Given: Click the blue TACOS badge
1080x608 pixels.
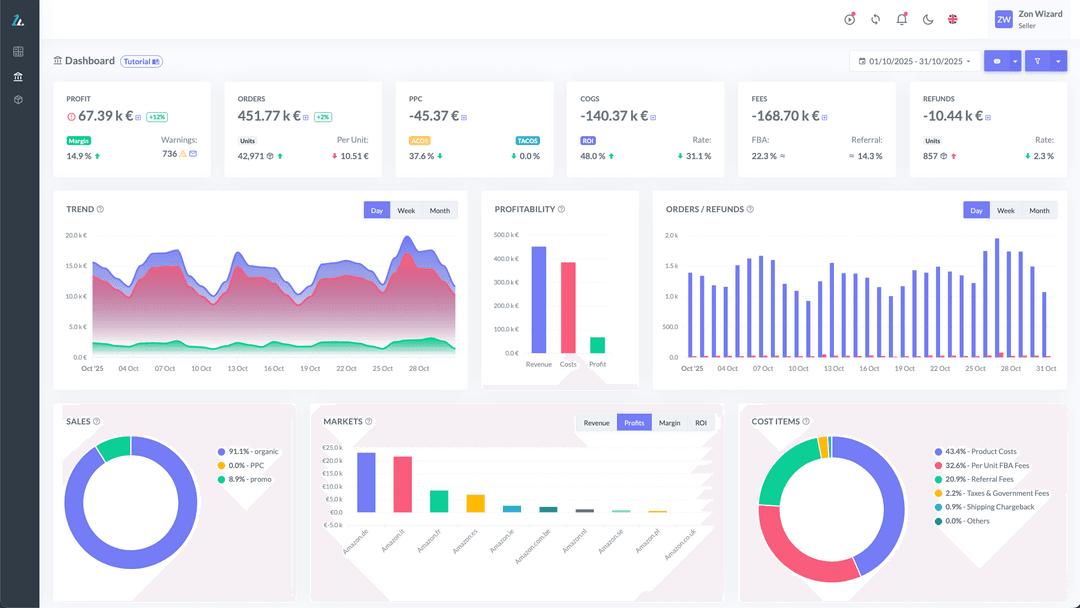Looking at the screenshot, I should tap(528, 140).
